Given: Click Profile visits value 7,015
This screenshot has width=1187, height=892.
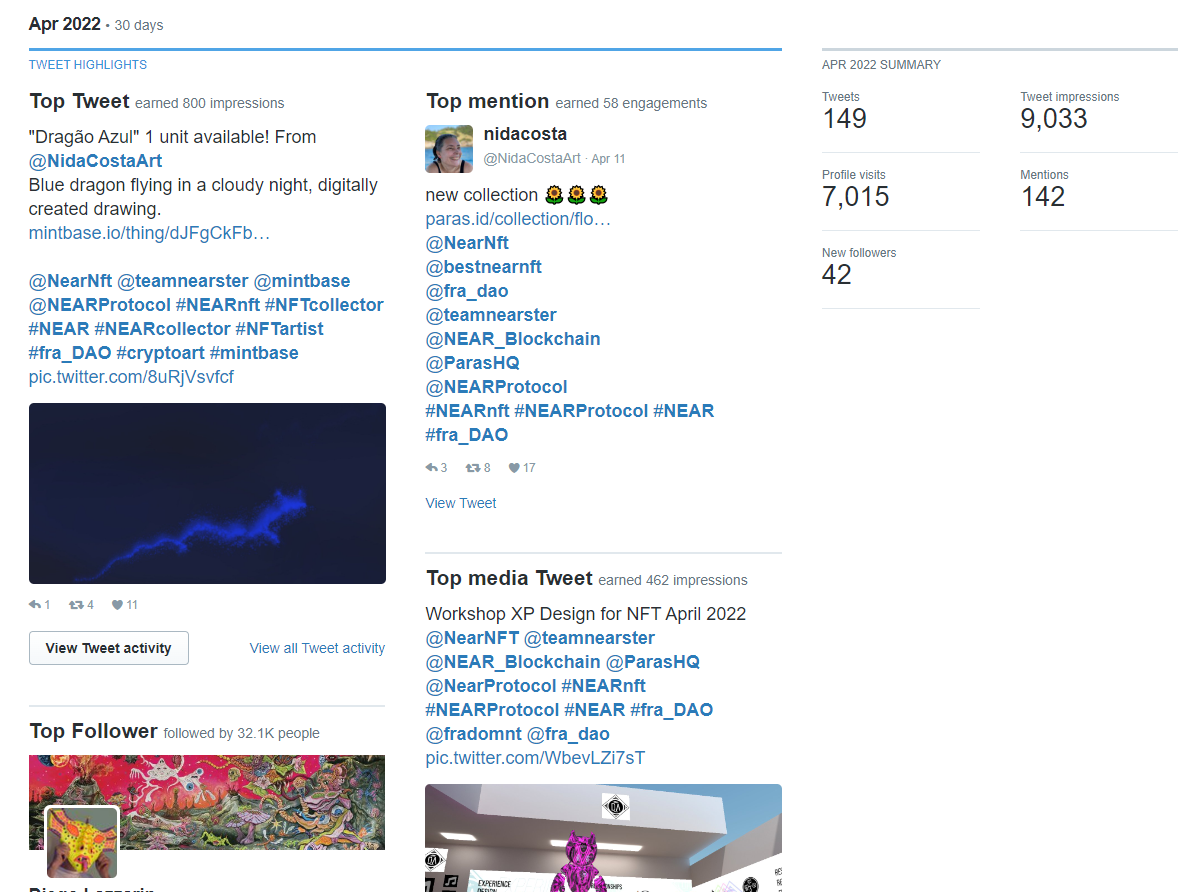Looking at the screenshot, I should pyautogui.click(x=855, y=197).
